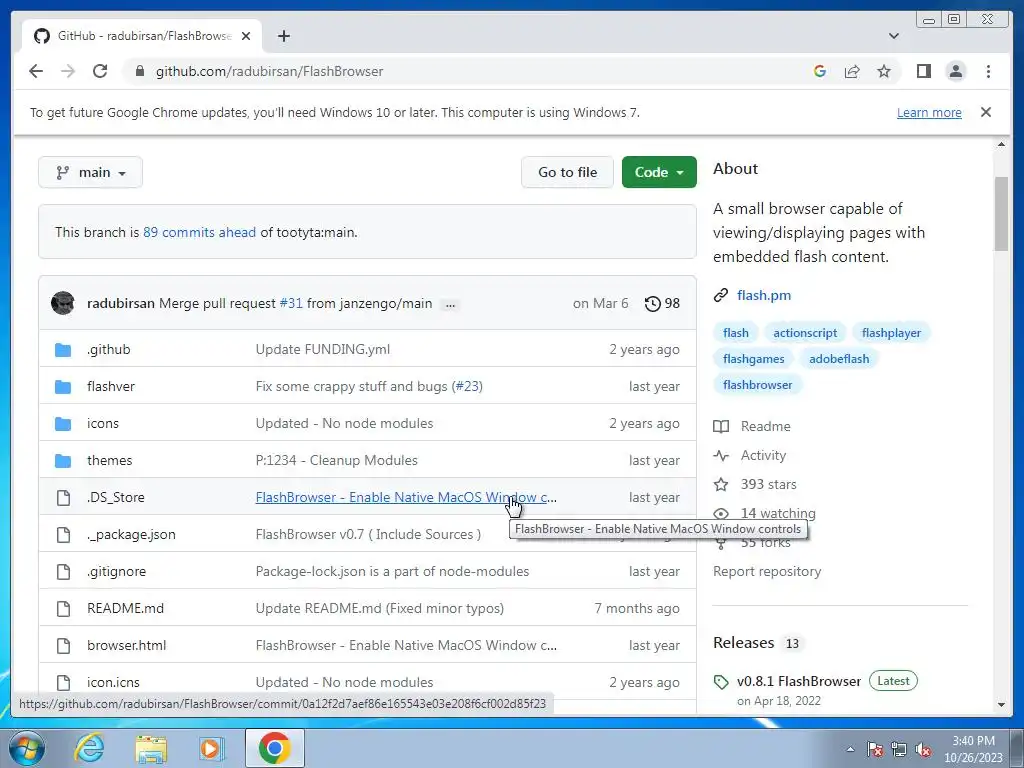Click the forward navigation arrow
1024x768 pixels.
pyautogui.click(x=68, y=71)
